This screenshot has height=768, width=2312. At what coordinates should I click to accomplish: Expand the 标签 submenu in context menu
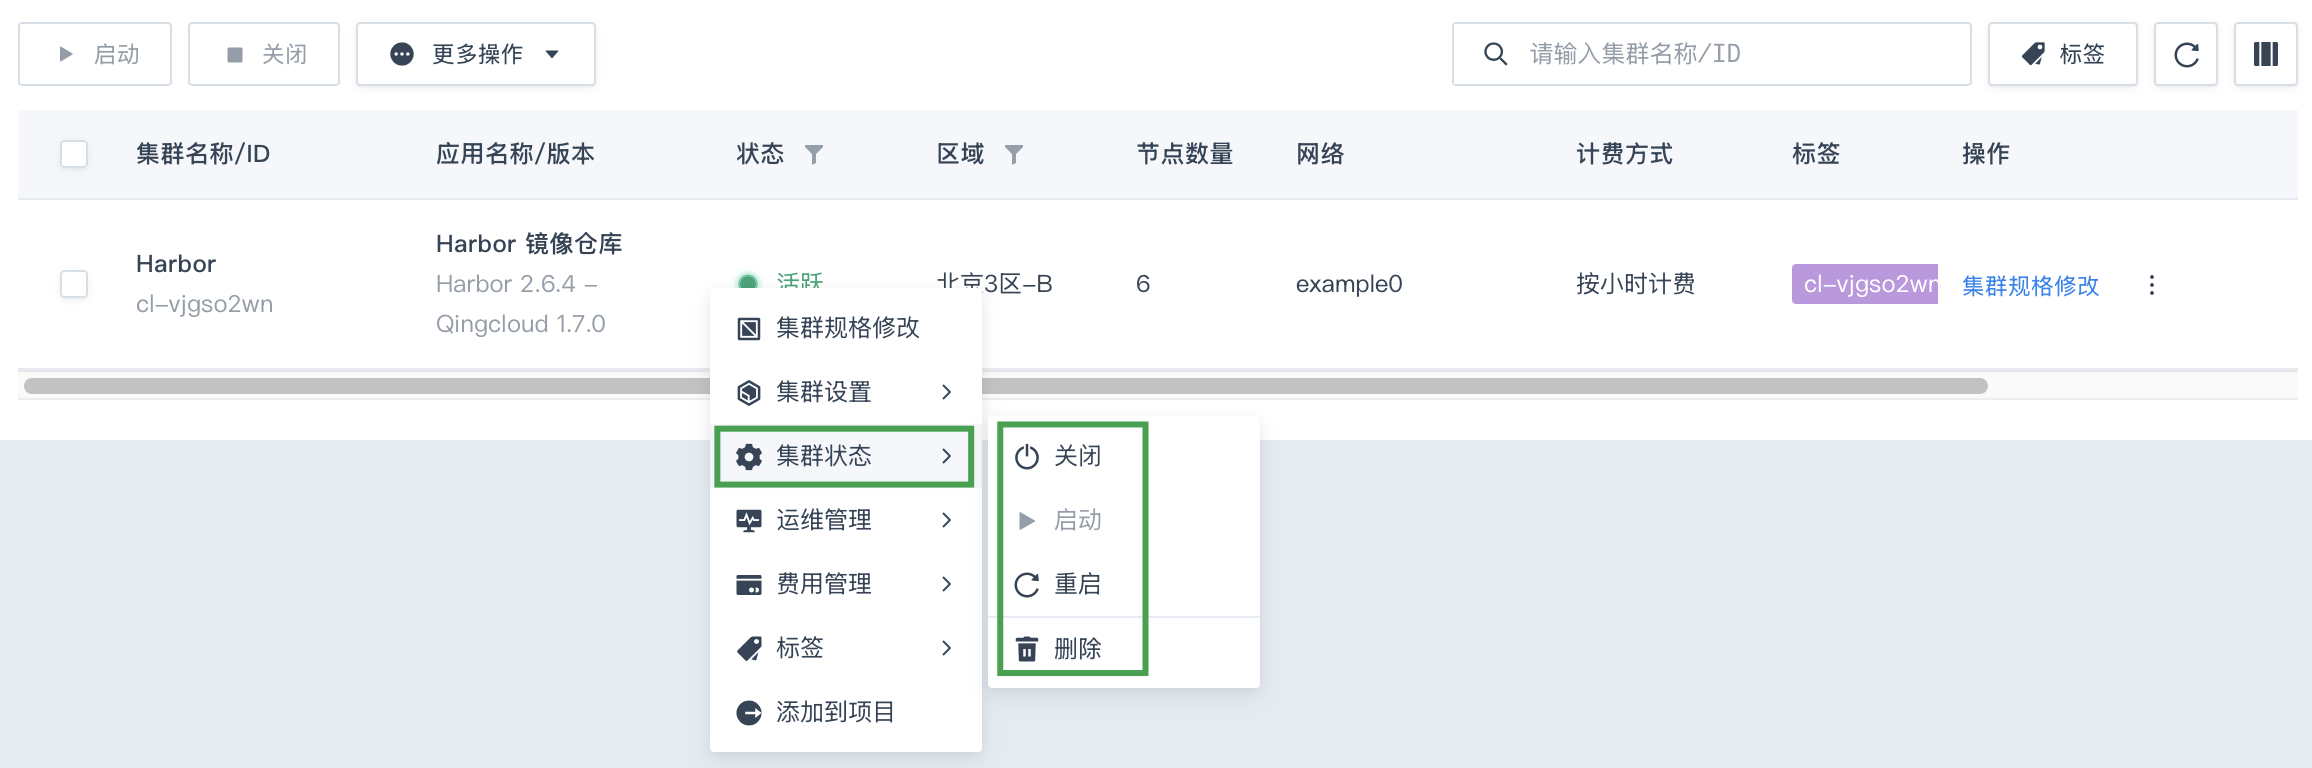846,648
